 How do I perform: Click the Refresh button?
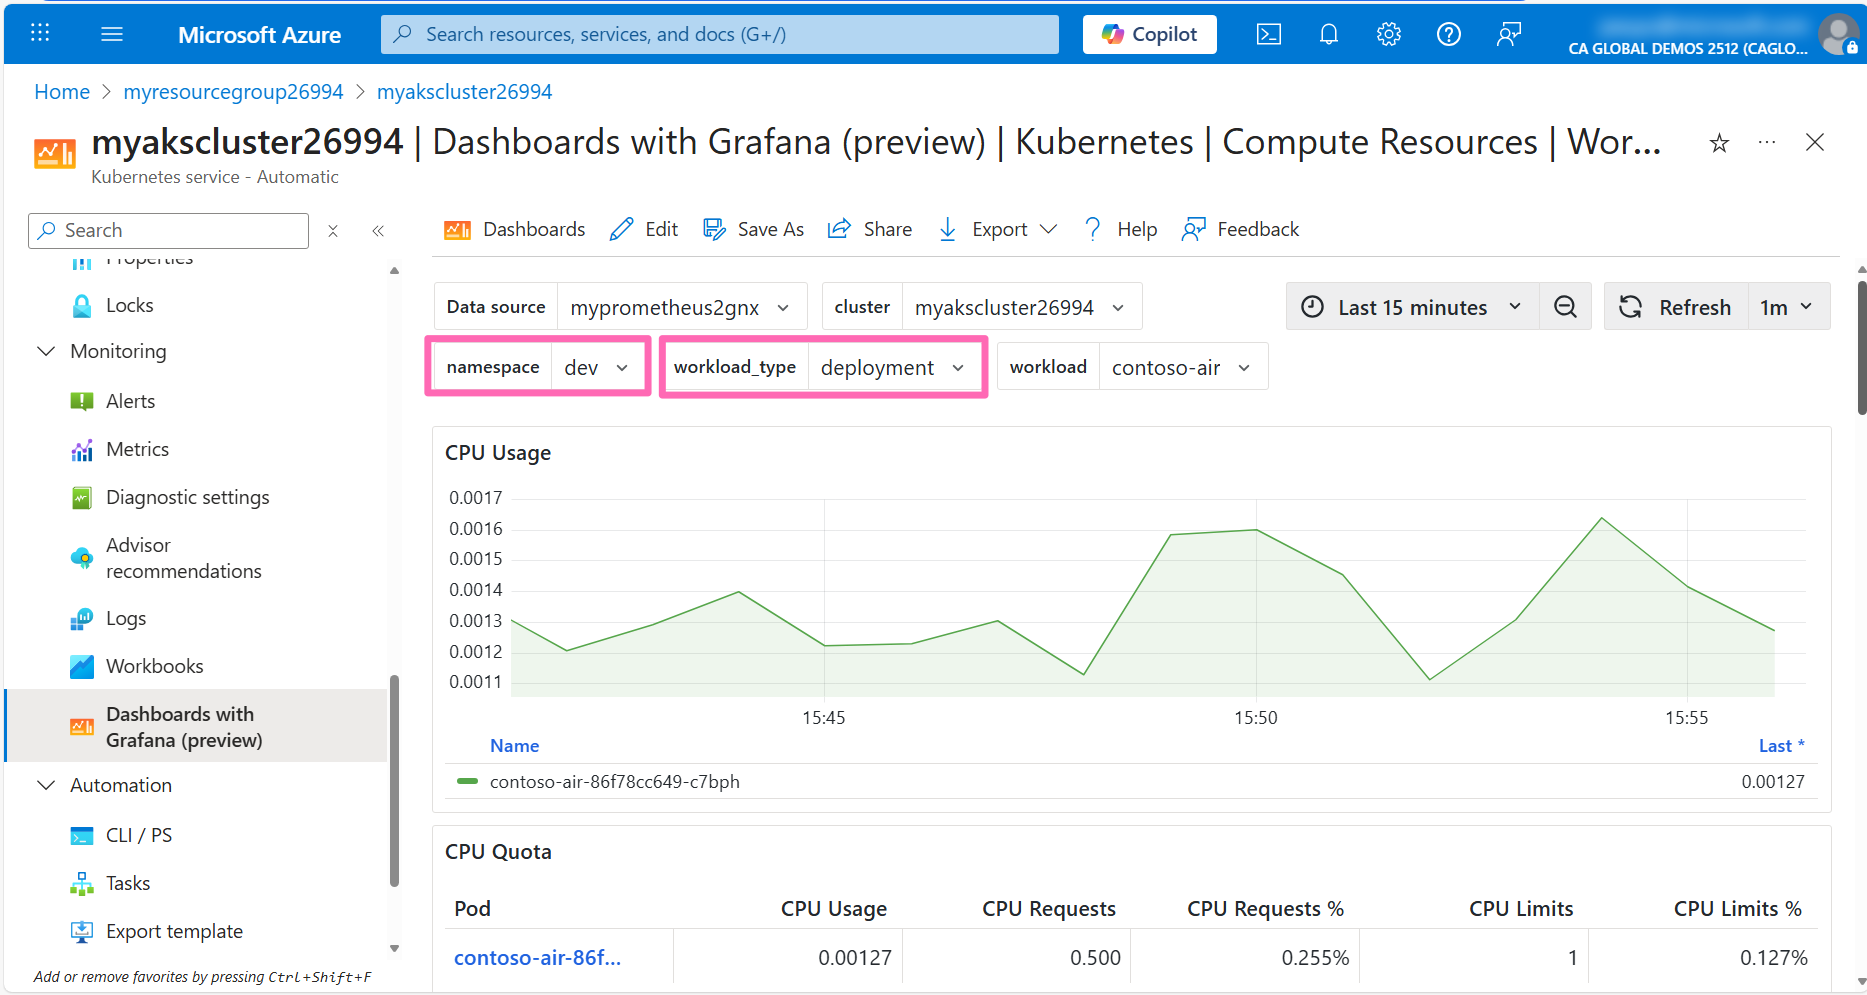click(1676, 307)
